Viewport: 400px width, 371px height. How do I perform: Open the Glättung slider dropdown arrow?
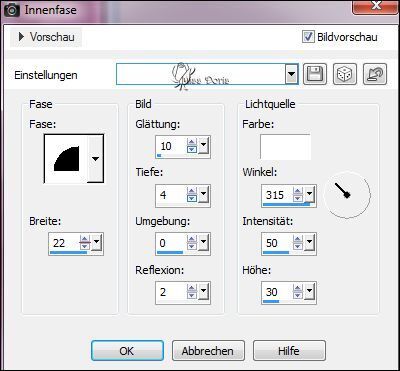(203, 146)
